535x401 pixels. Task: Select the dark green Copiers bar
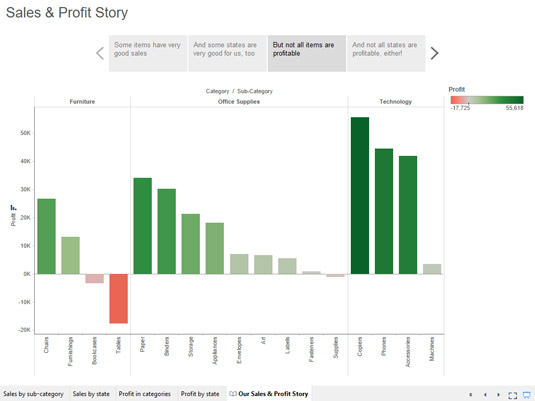tap(360, 196)
